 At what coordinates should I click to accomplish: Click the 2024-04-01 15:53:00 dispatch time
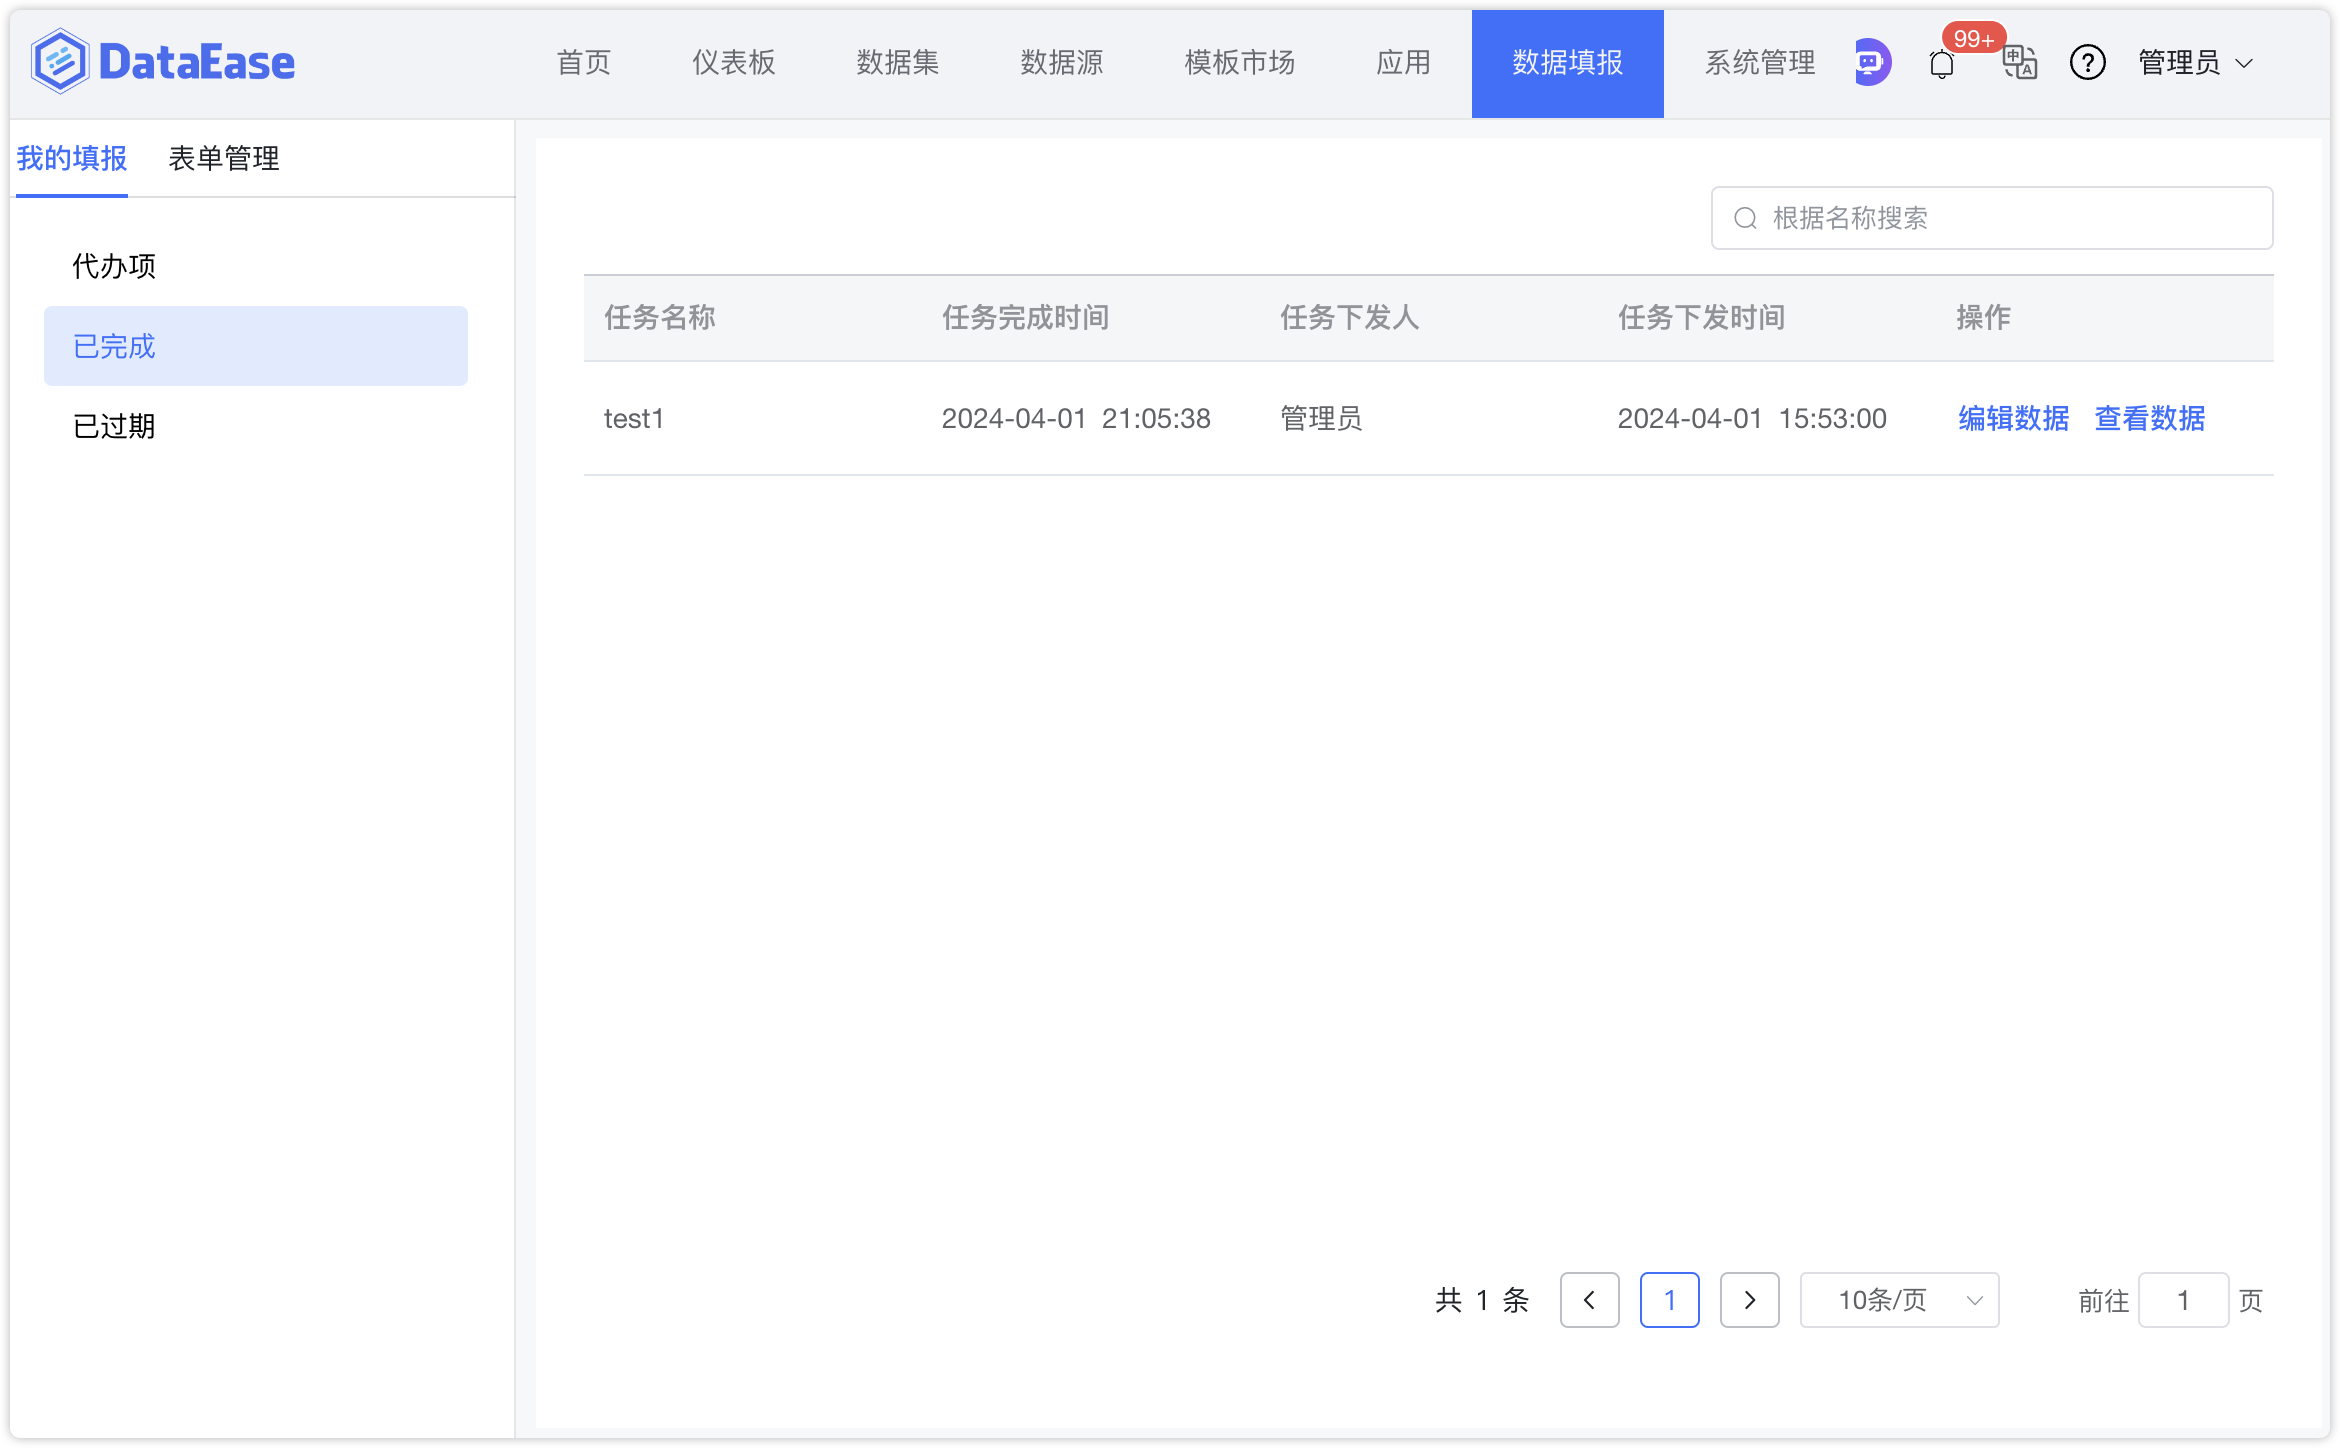pos(1752,418)
